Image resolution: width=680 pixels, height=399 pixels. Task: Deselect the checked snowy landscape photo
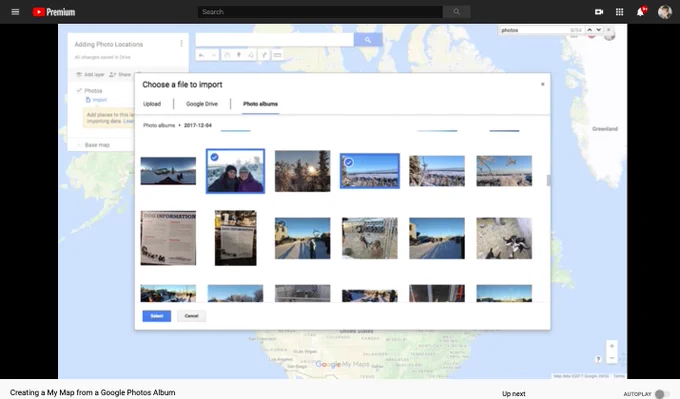point(369,171)
